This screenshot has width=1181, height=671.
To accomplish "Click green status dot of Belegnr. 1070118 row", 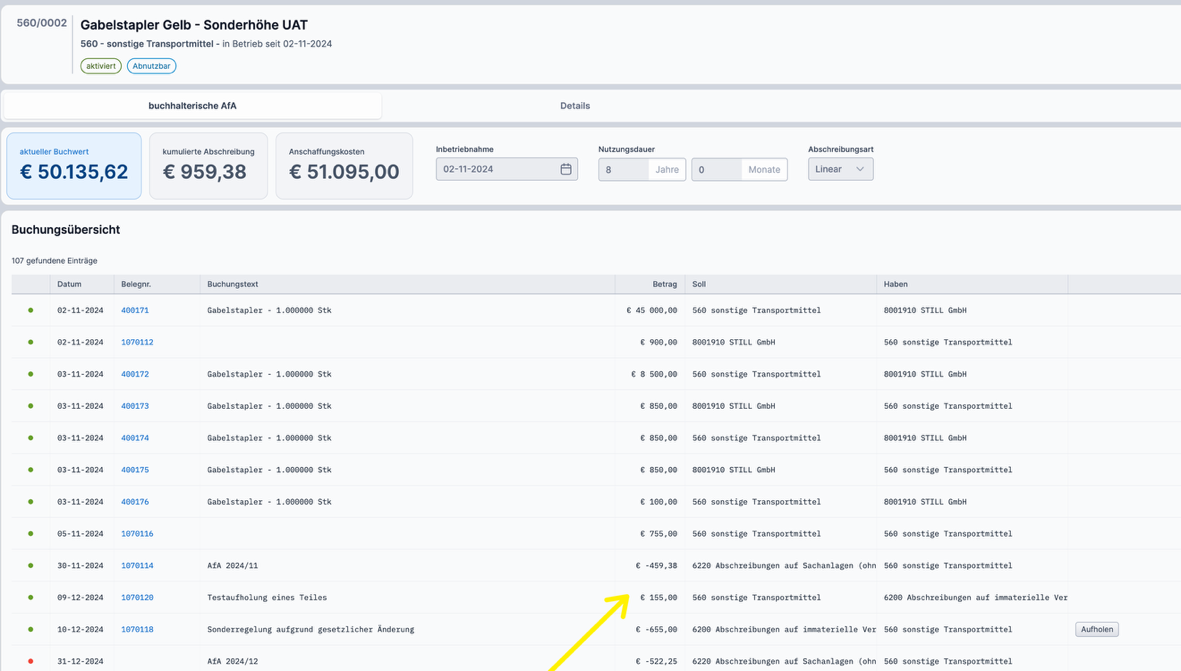I will (x=31, y=629).
